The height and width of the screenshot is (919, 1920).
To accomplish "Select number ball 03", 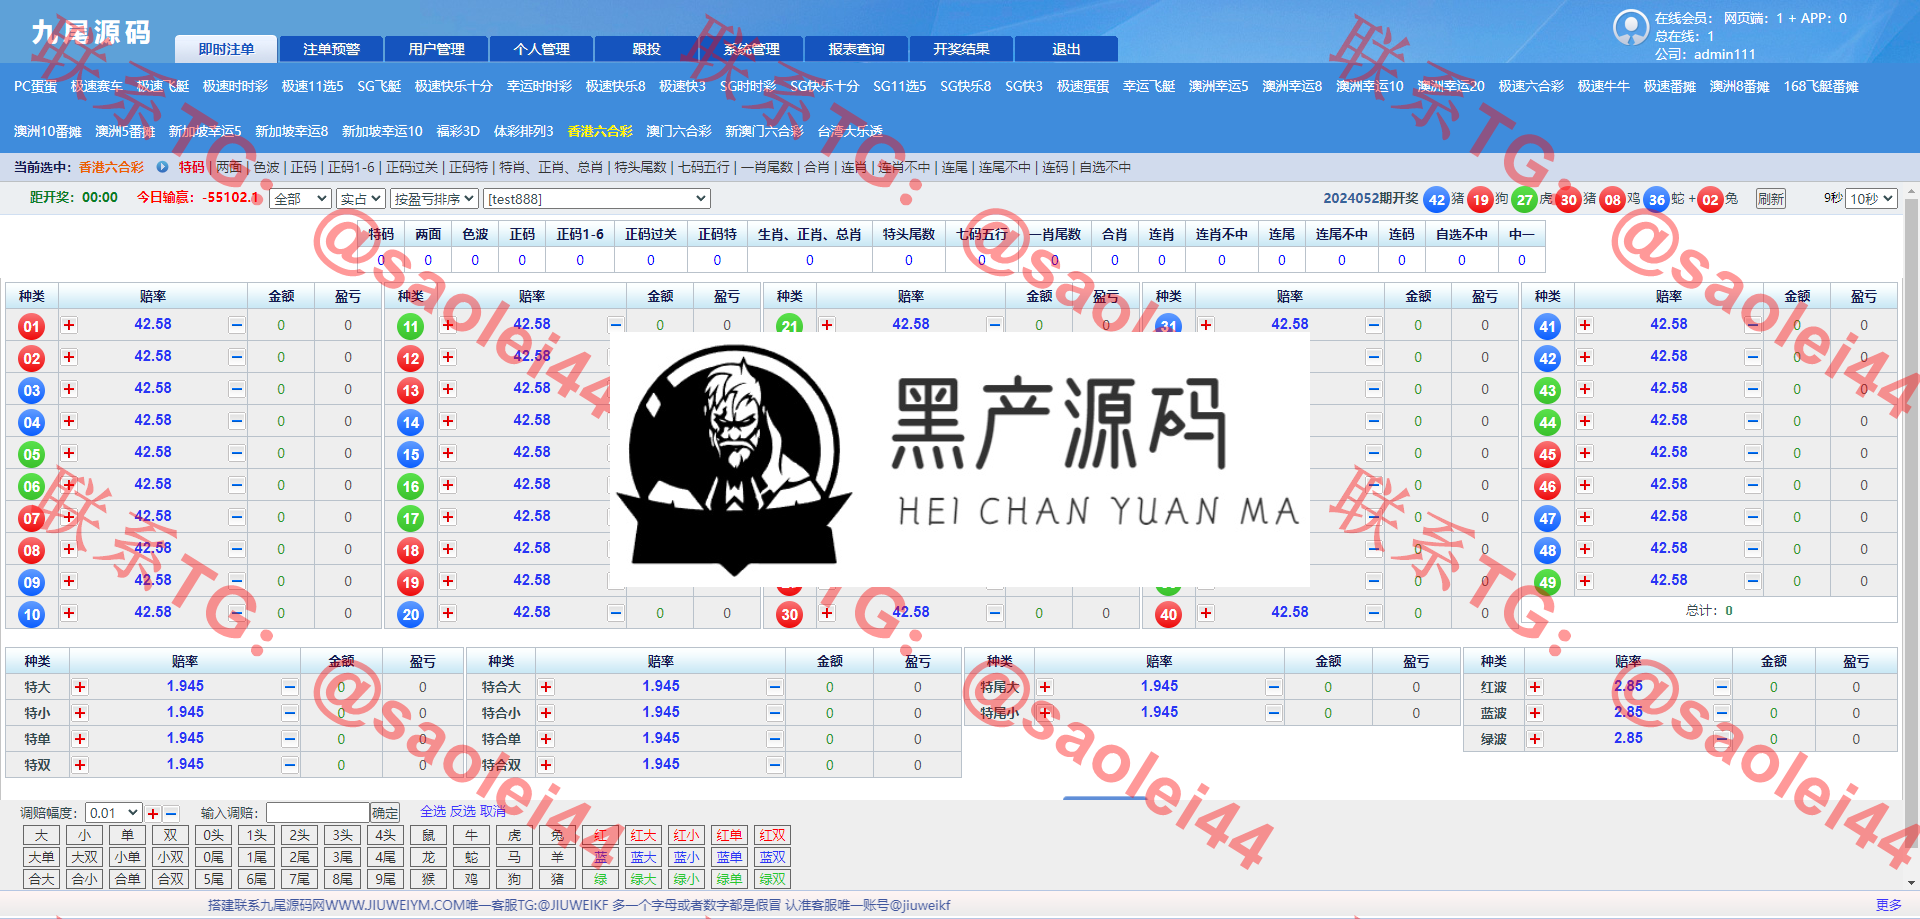I will pyautogui.click(x=32, y=390).
